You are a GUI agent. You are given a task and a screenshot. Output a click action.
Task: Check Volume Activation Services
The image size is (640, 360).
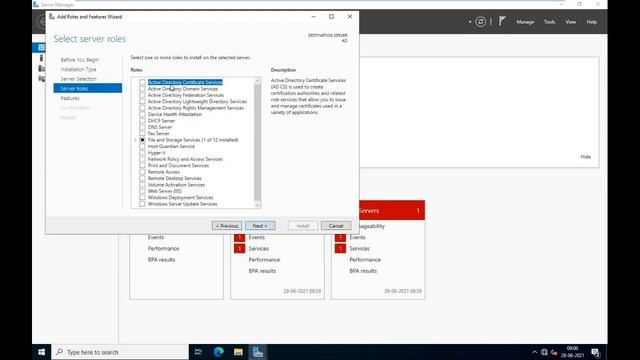(x=142, y=184)
